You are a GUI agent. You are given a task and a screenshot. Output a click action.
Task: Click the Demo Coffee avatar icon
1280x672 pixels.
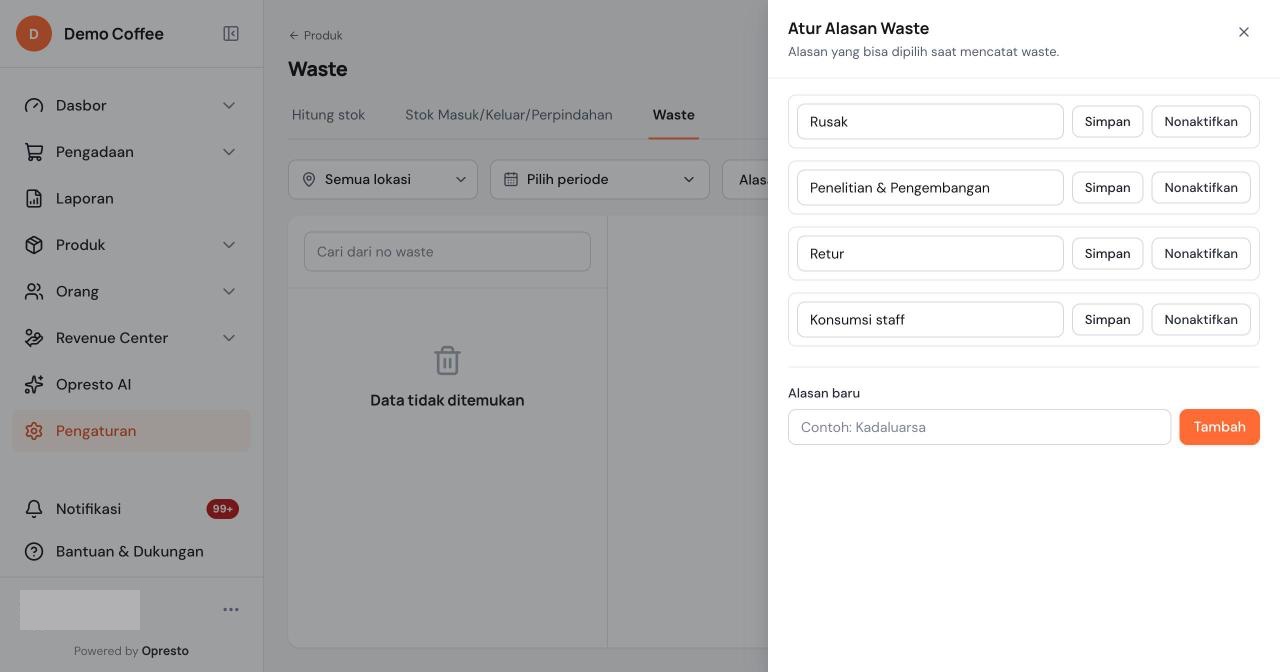tap(34, 34)
